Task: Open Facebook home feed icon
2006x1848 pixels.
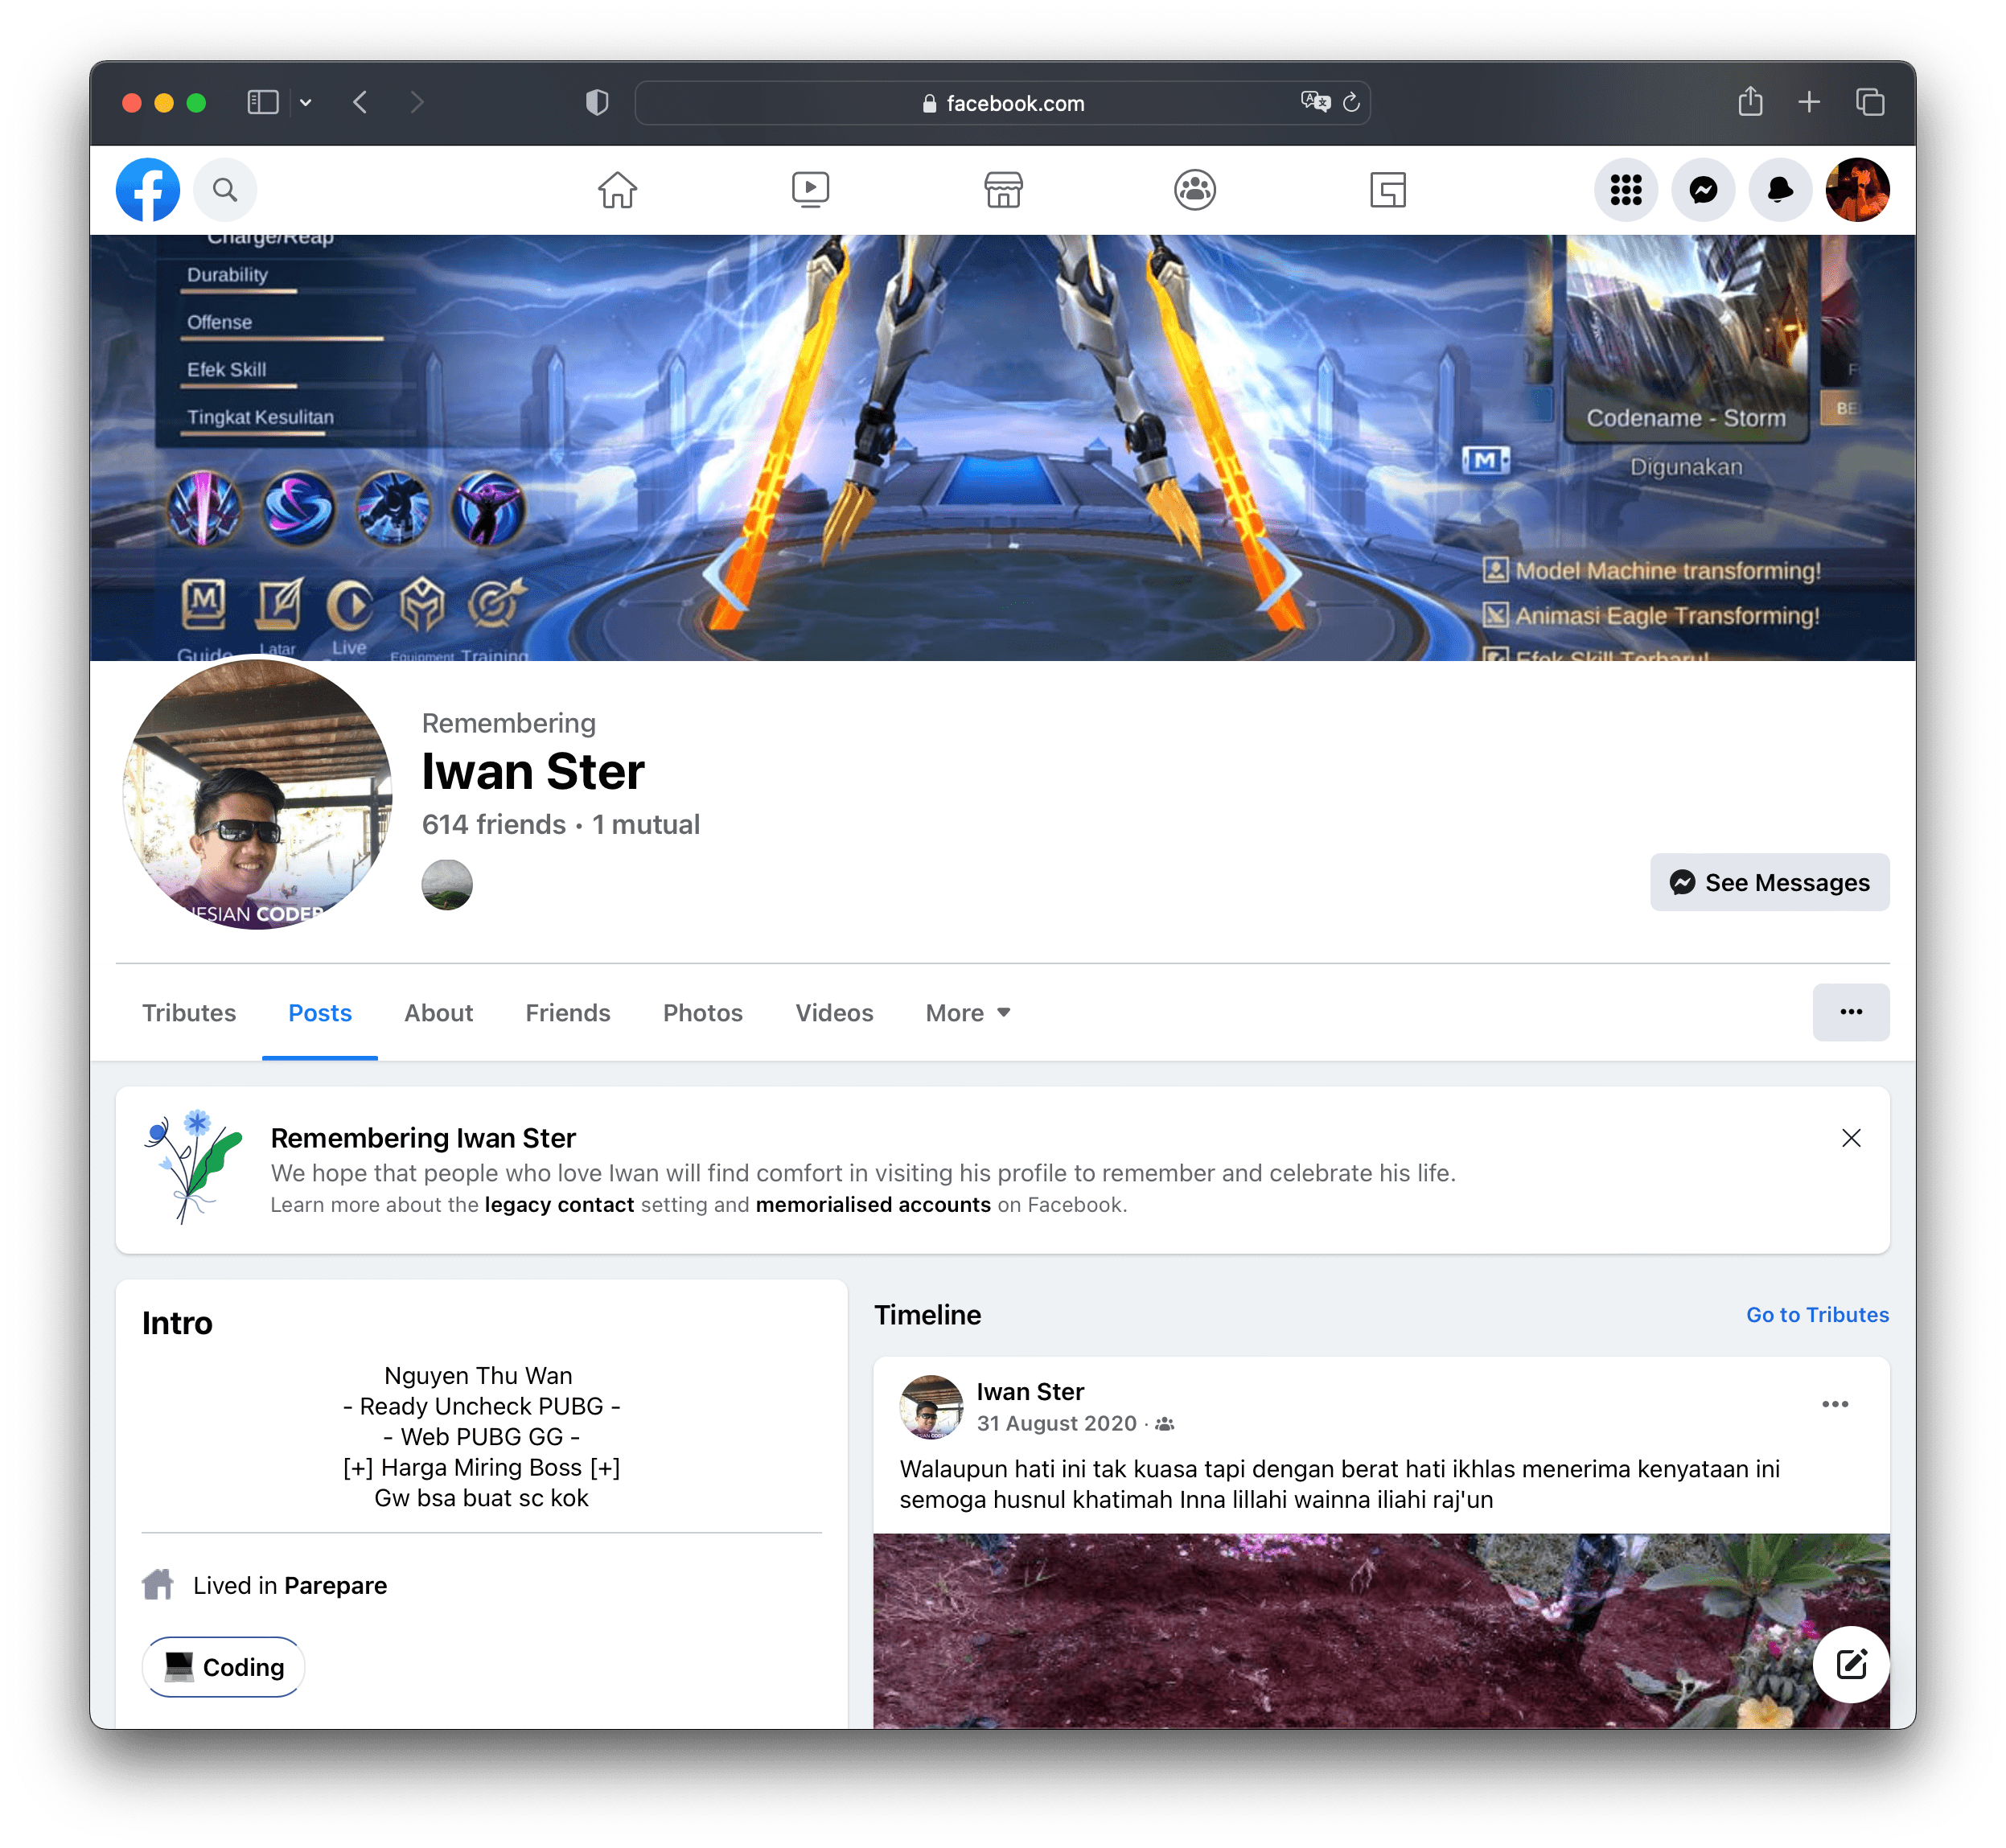Action: (x=617, y=189)
